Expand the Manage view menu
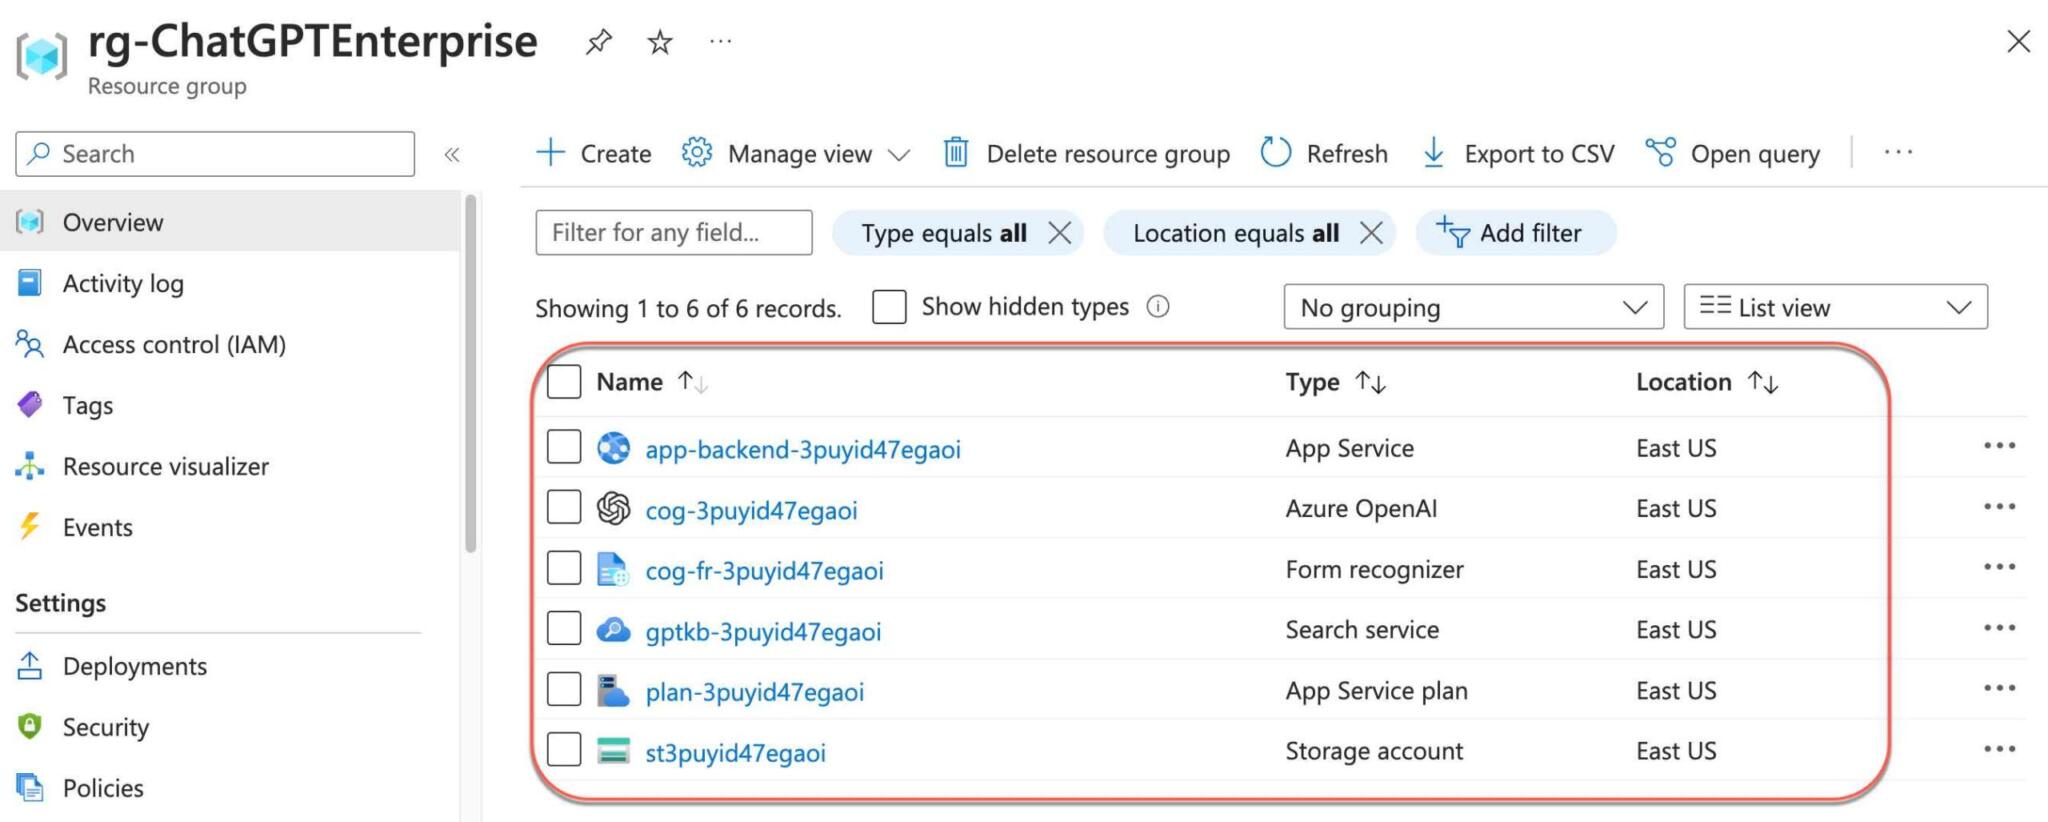This screenshot has width=2048, height=822. point(796,154)
